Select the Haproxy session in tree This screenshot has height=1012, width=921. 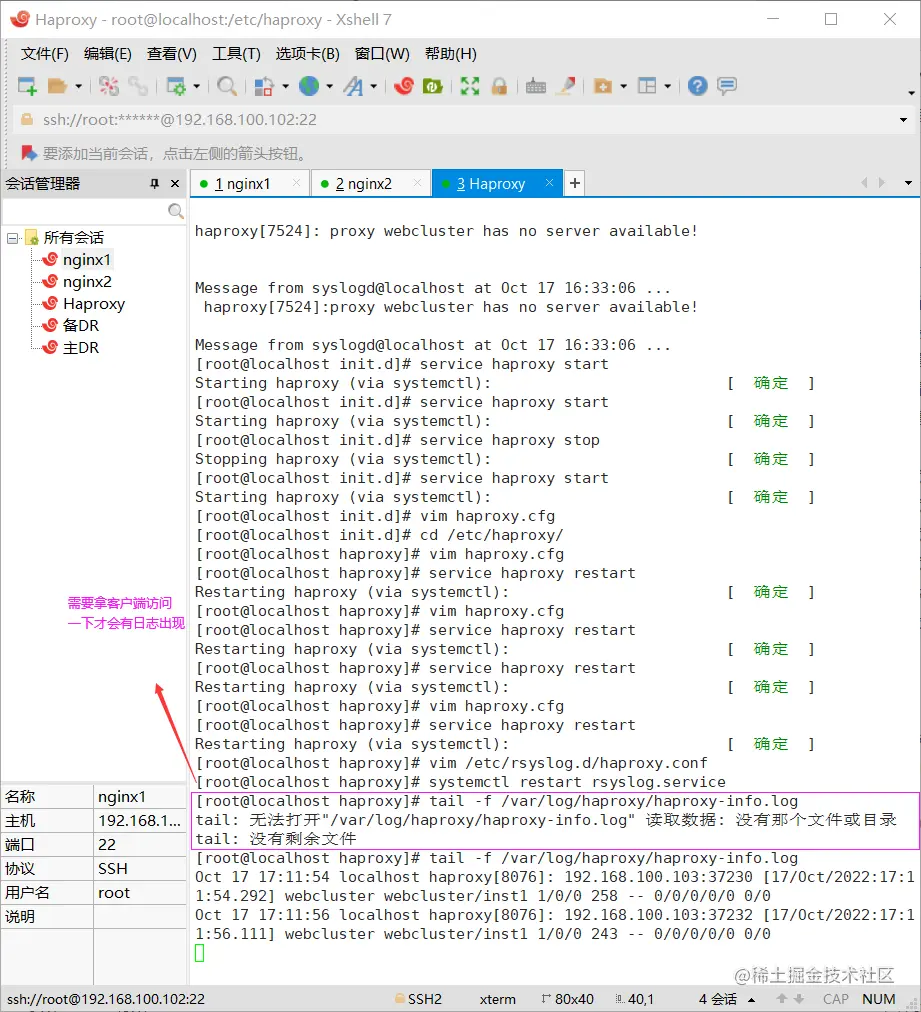click(94, 303)
